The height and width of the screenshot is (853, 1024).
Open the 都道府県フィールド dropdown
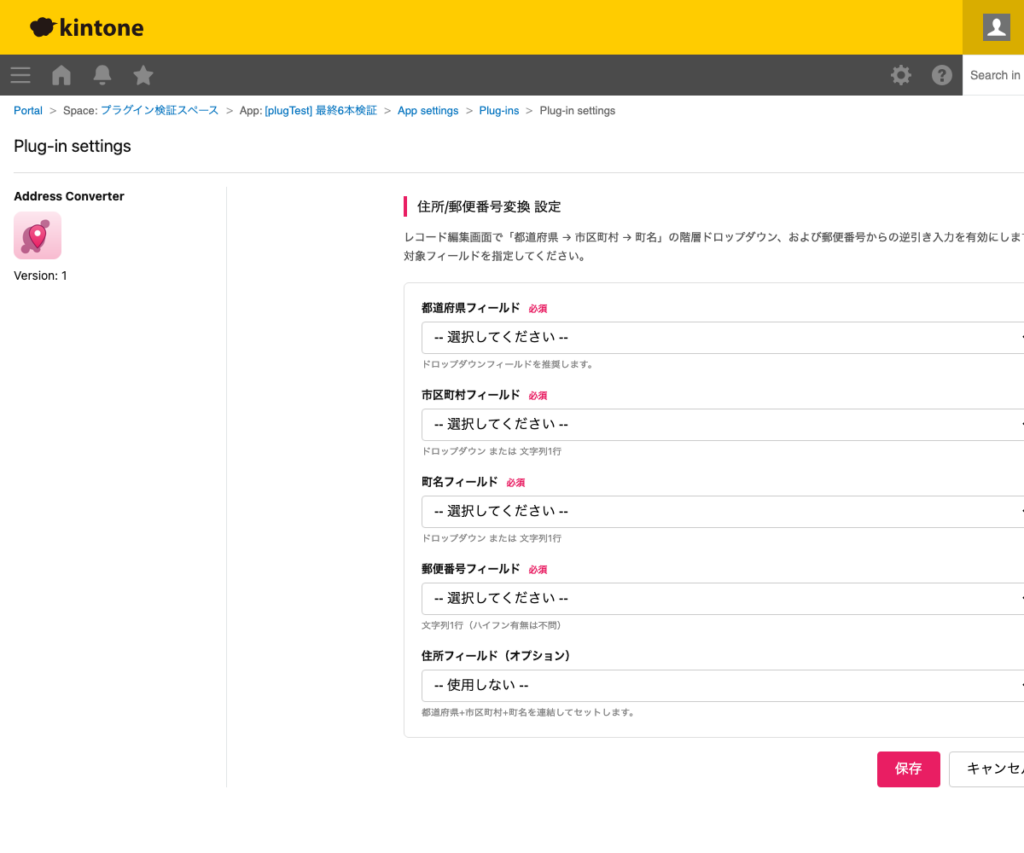720,337
